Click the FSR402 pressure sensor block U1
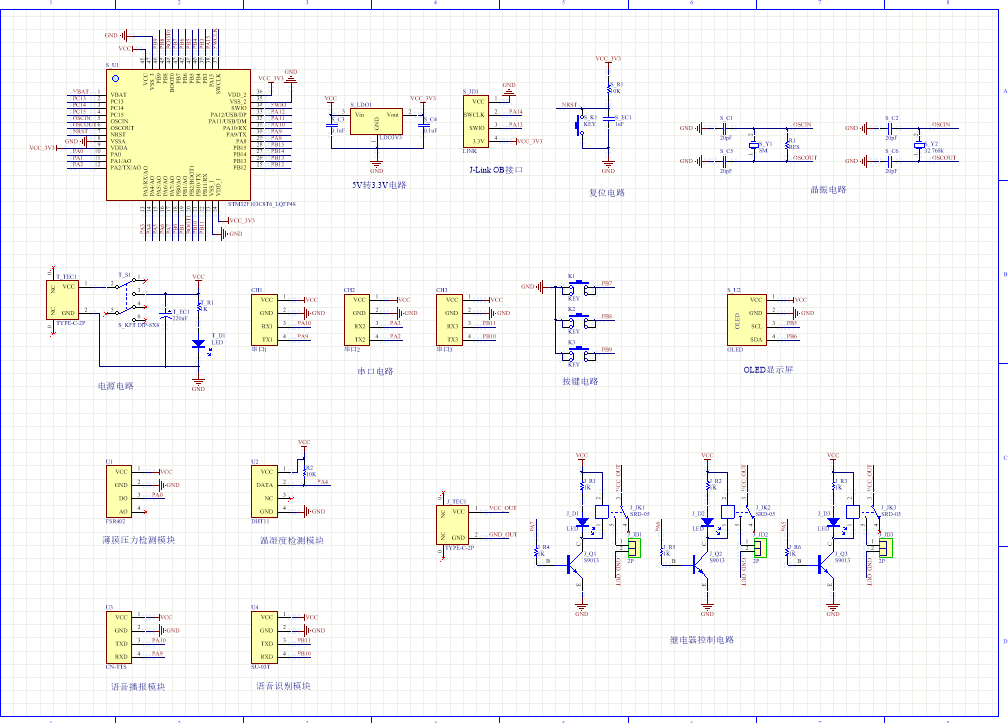Image resolution: width=1008 pixels, height=723 pixels. pyautogui.click(x=120, y=490)
